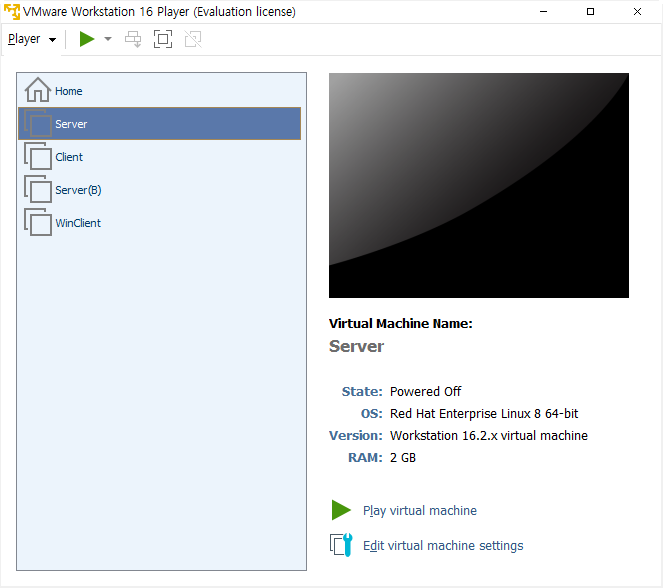Viewport: 663px width, 588px height.
Task: Select Home in the library list
Action: 160,90
